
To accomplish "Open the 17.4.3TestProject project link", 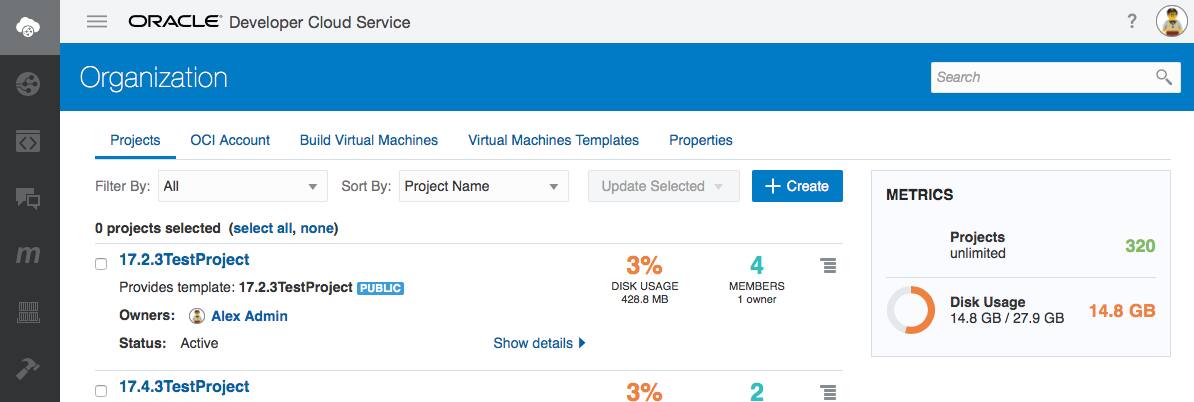I will coord(184,387).
